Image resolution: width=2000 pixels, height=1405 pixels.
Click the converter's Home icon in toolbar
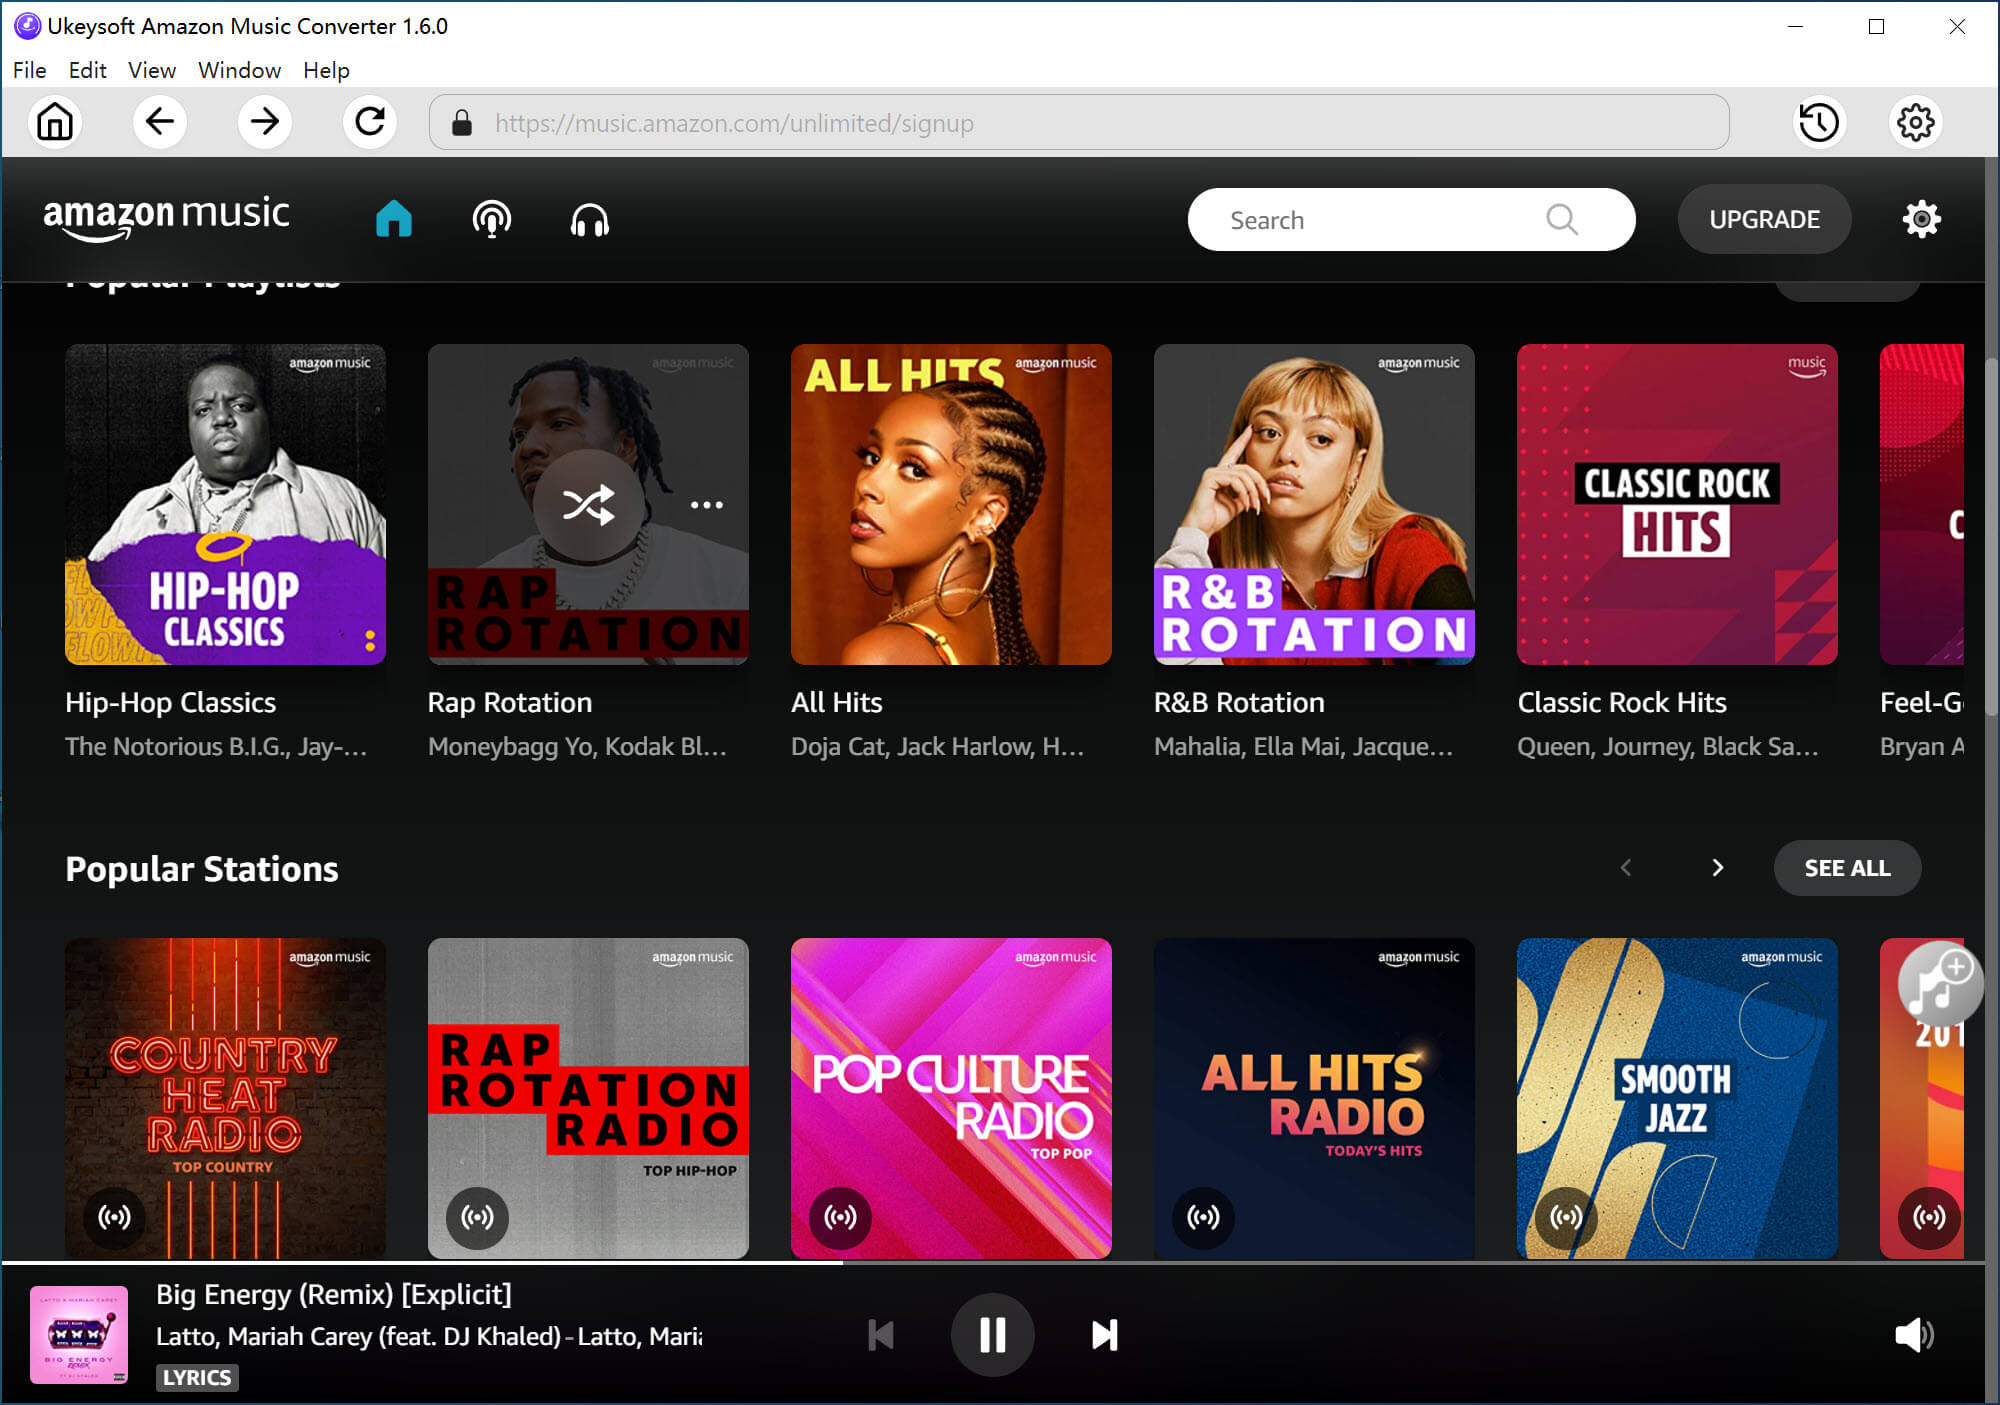click(x=55, y=122)
